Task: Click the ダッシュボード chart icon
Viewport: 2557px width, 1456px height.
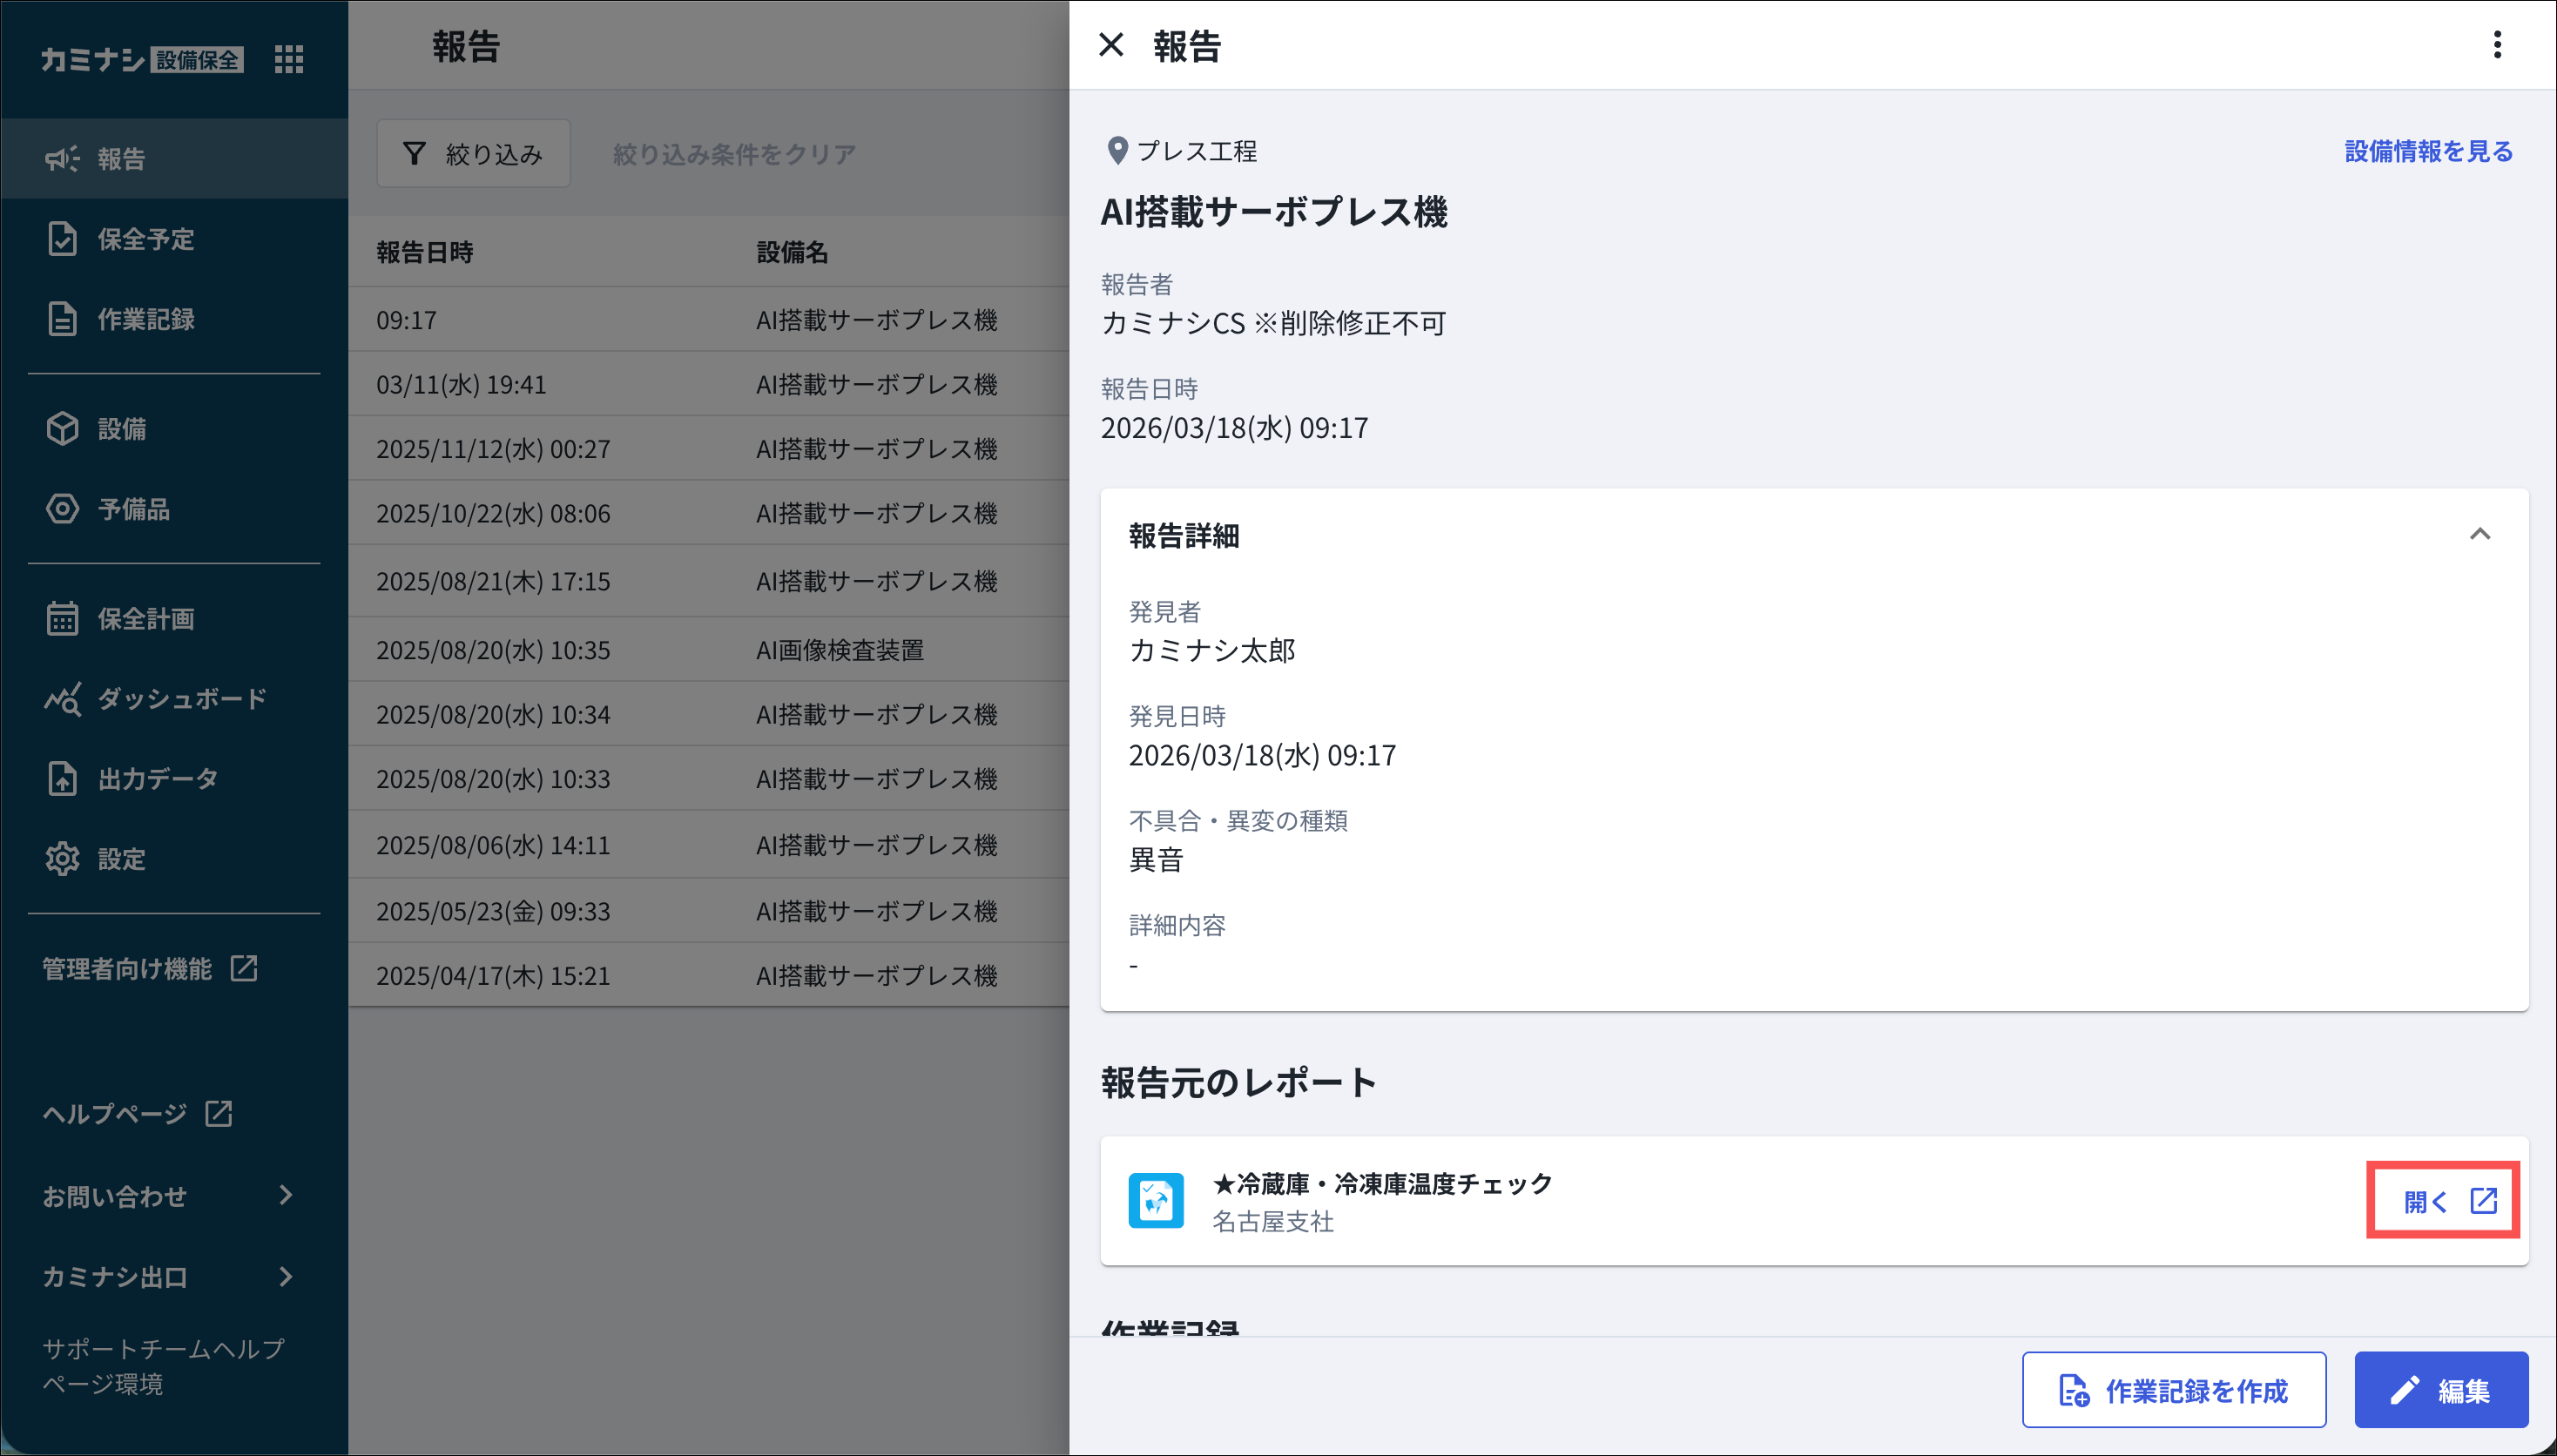Action: click(62, 699)
